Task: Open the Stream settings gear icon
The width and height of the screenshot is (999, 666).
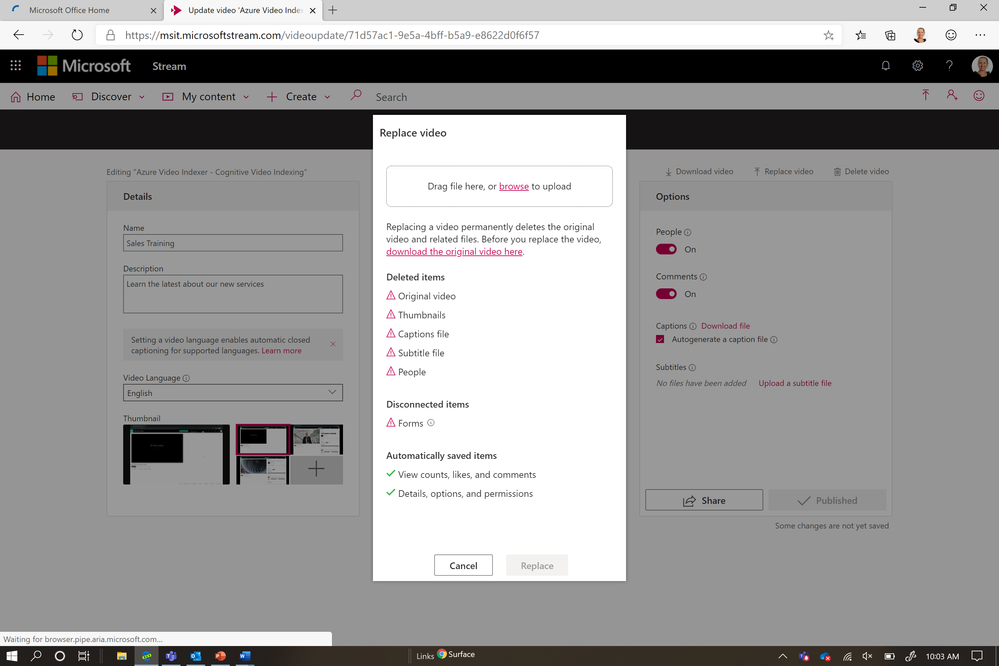Action: pyautogui.click(x=917, y=66)
